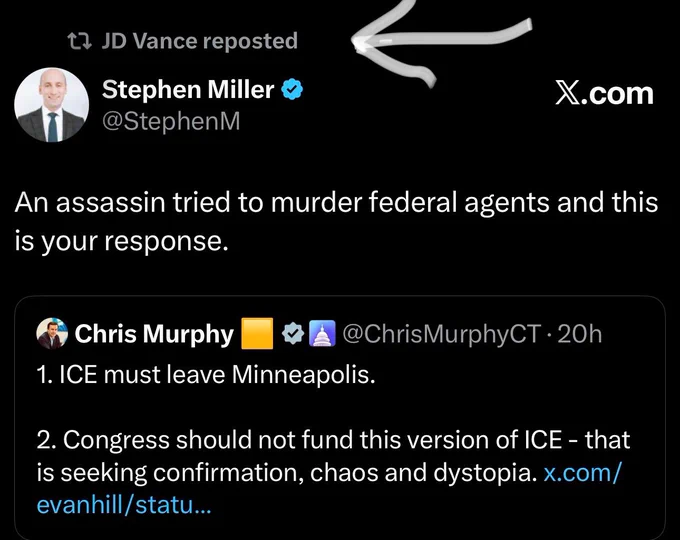
Task: Open Stephen Miller's profile picture
Action: tap(52, 105)
